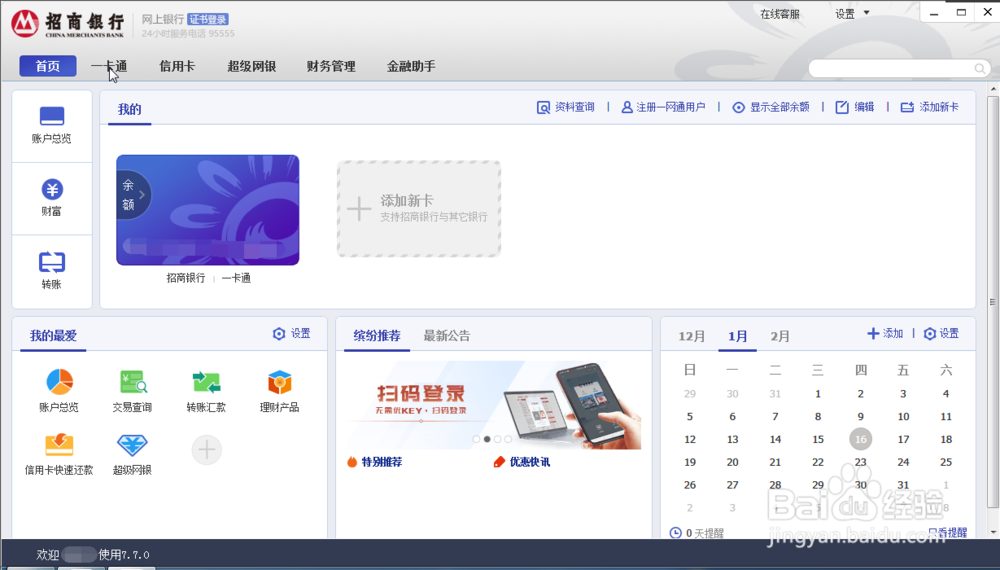Switch calendar to 12月

(x=692, y=337)
